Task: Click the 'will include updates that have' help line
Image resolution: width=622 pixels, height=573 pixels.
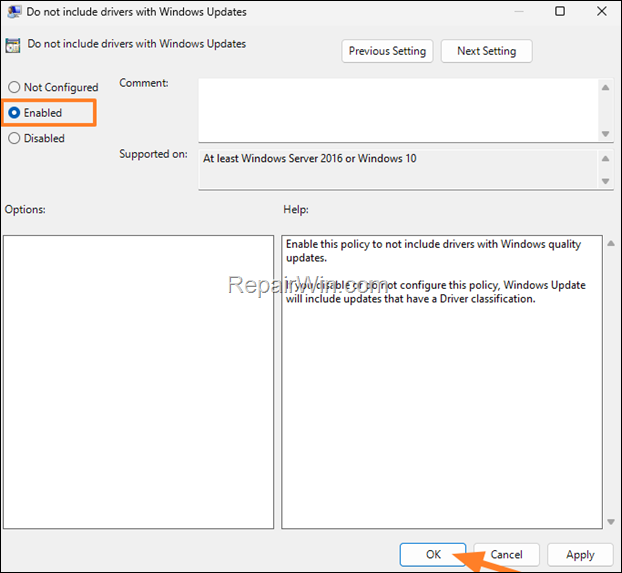Action: point(411,299)
